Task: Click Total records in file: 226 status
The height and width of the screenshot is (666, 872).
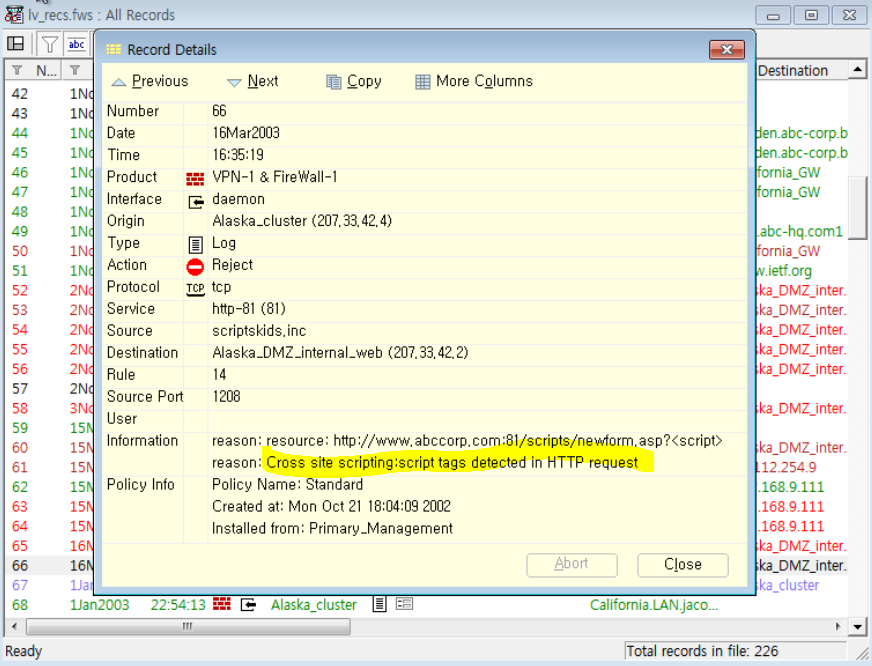Action: [x=702, y=651]
